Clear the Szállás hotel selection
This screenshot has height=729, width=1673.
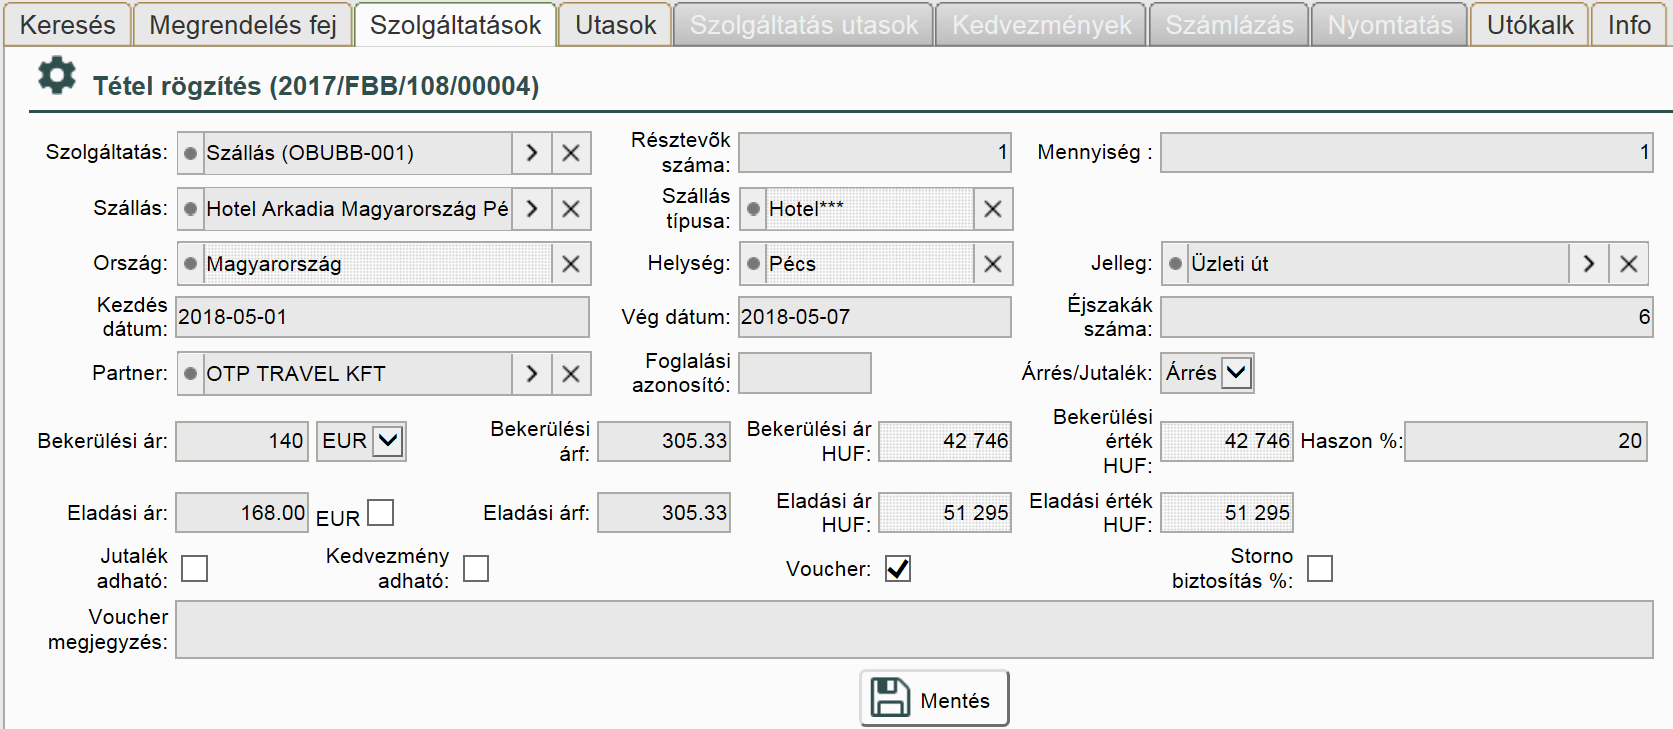click(x=571, y=209)
